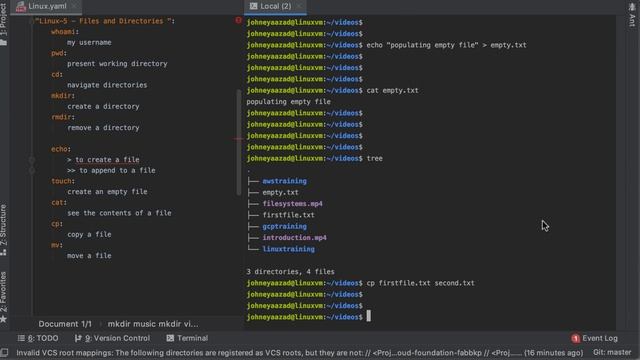
Task: Open the TODO tool window
Action: (38, 338)
